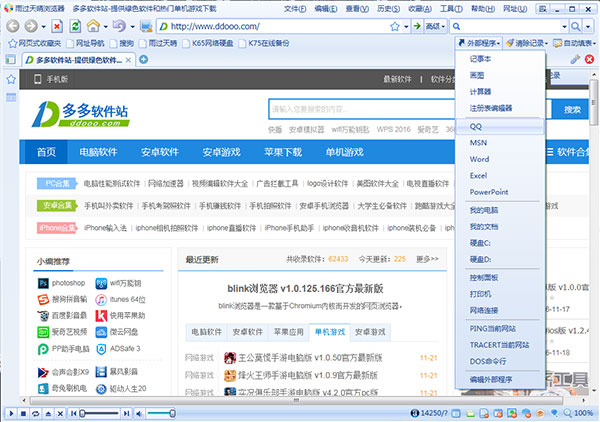Open new tab with plus icon
600x422 pixels.
[x=143, y=59]
